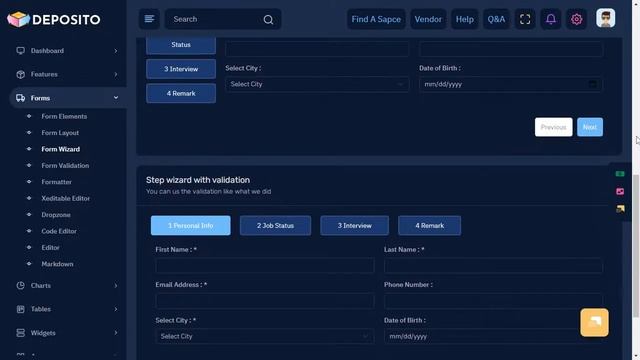
Task: Select the 2 Job Status step tab
Action: tap(276, 225)
